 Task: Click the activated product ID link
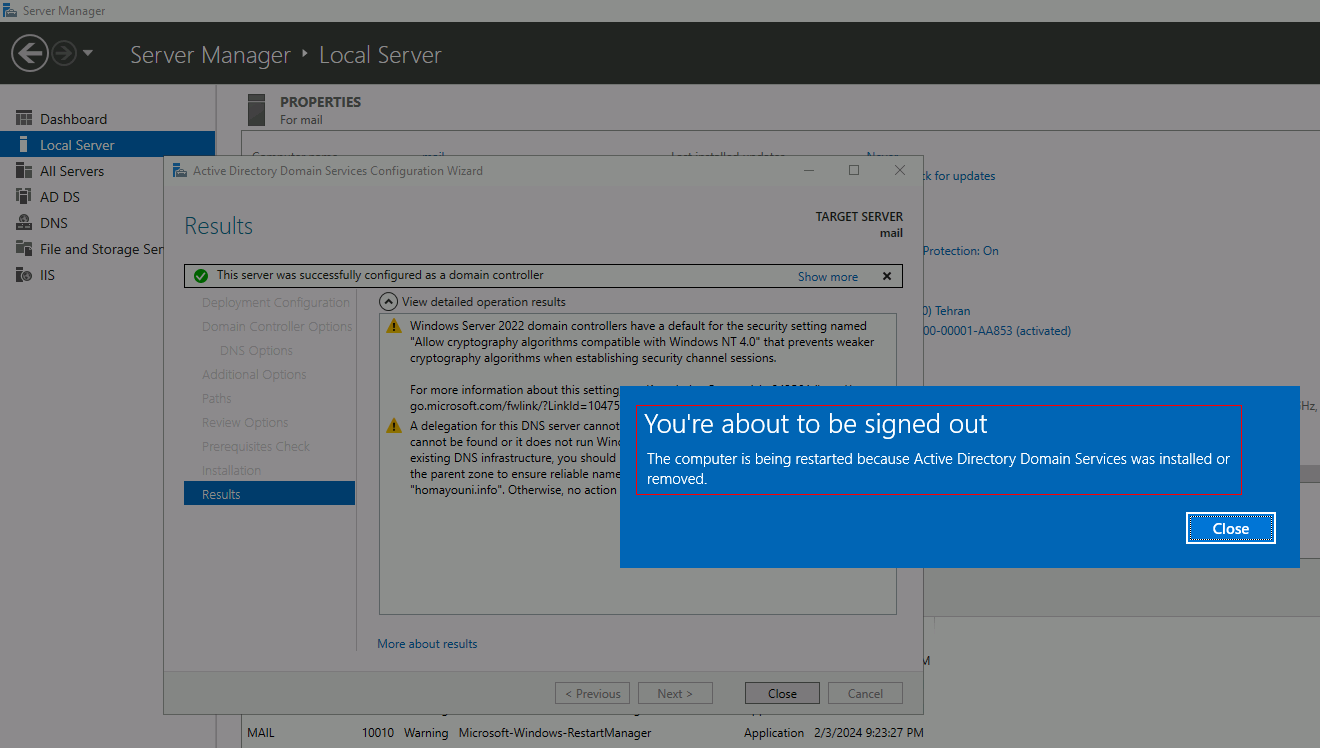point(996,331)
